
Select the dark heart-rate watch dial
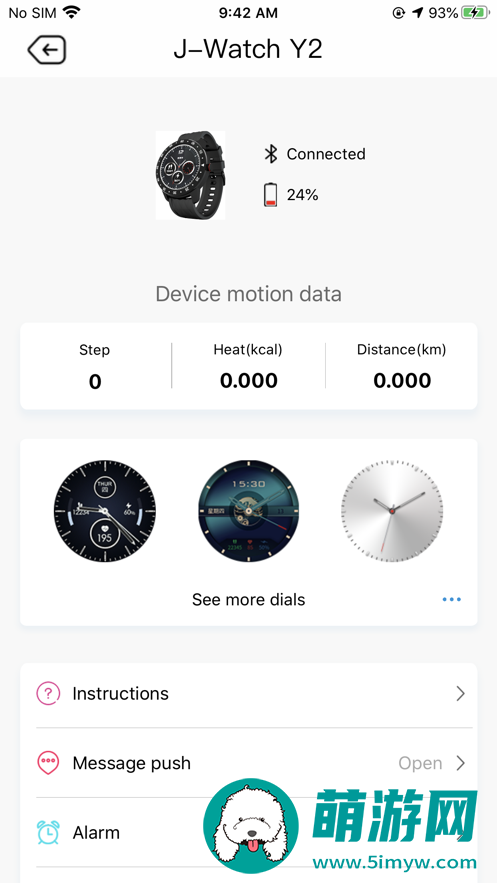click(x=105, y=511)
